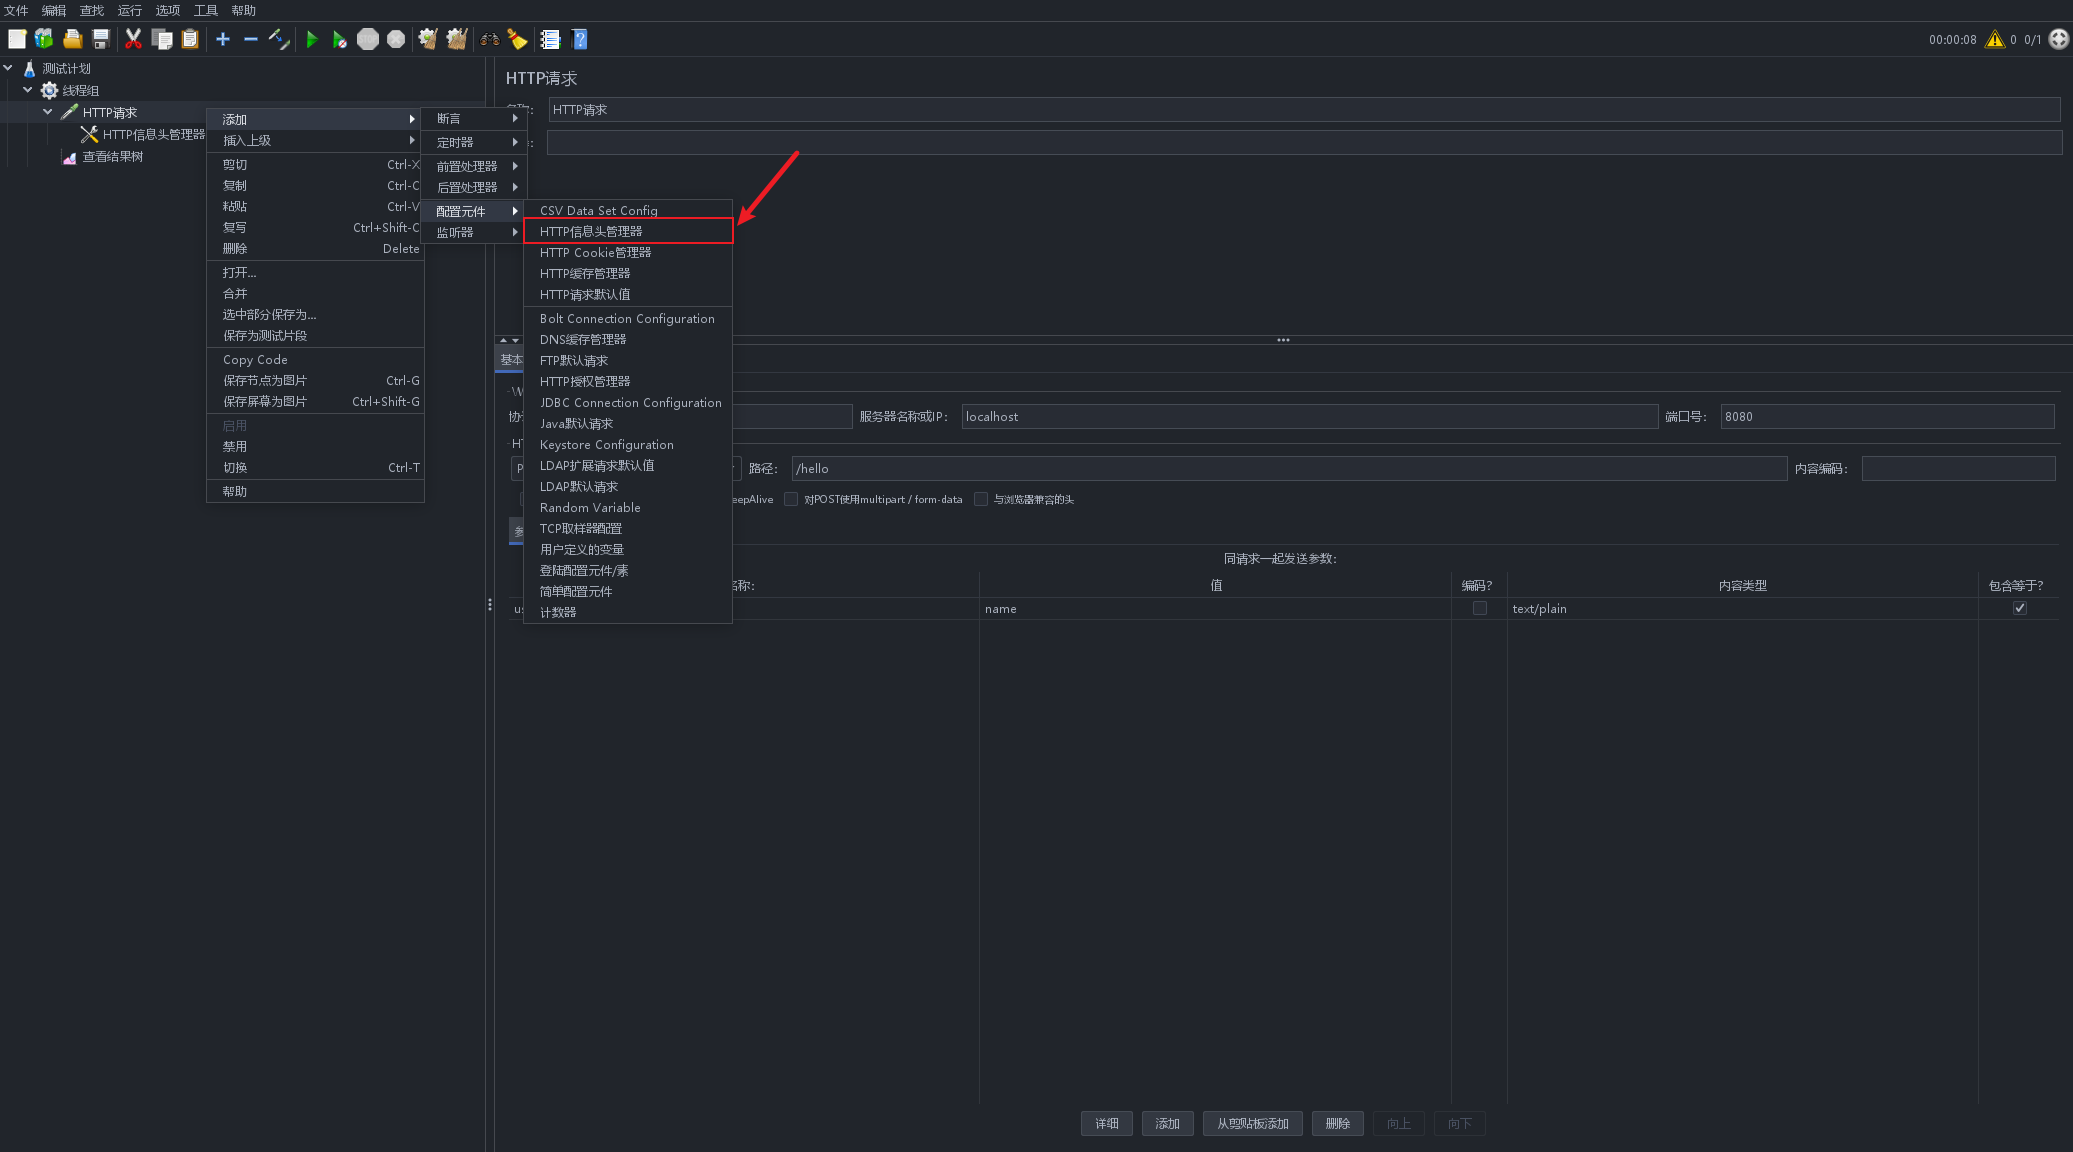Click the blue plus Expand All icon
This screenshot has width=2073, height=1152.
[223, 39]
